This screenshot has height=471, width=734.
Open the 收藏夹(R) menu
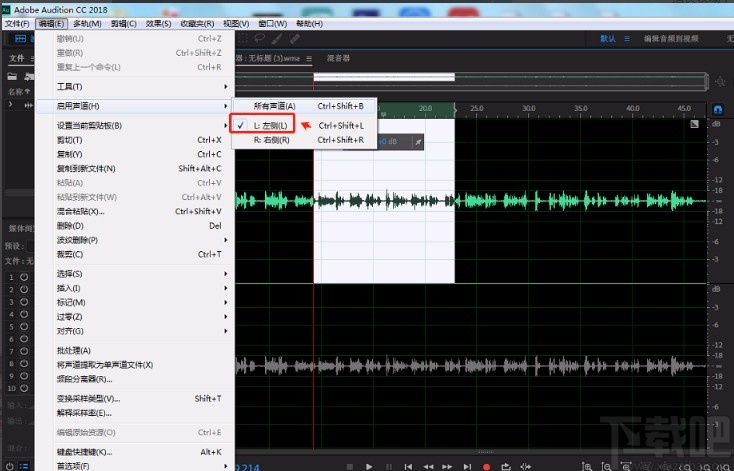tap(197, 23)
